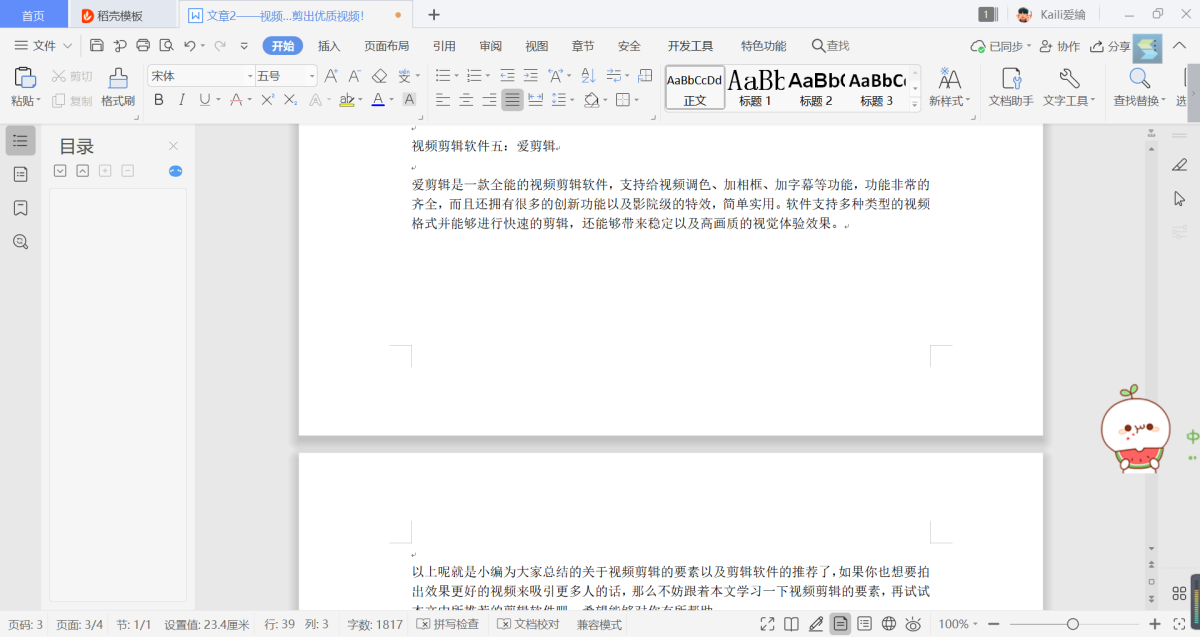Switch to the 插入 (Insert) ribbon tab
Image resolution: width=1200 pixels, height=637 pixels.
coord(329,46)
